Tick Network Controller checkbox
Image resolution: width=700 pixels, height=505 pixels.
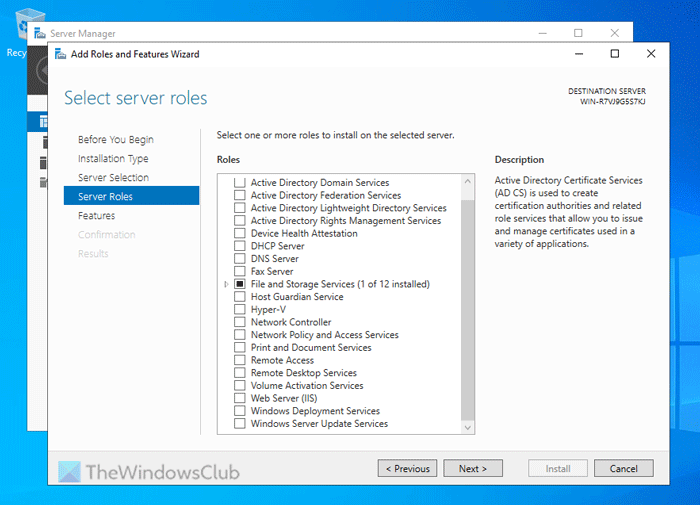[x=240, y=322]
